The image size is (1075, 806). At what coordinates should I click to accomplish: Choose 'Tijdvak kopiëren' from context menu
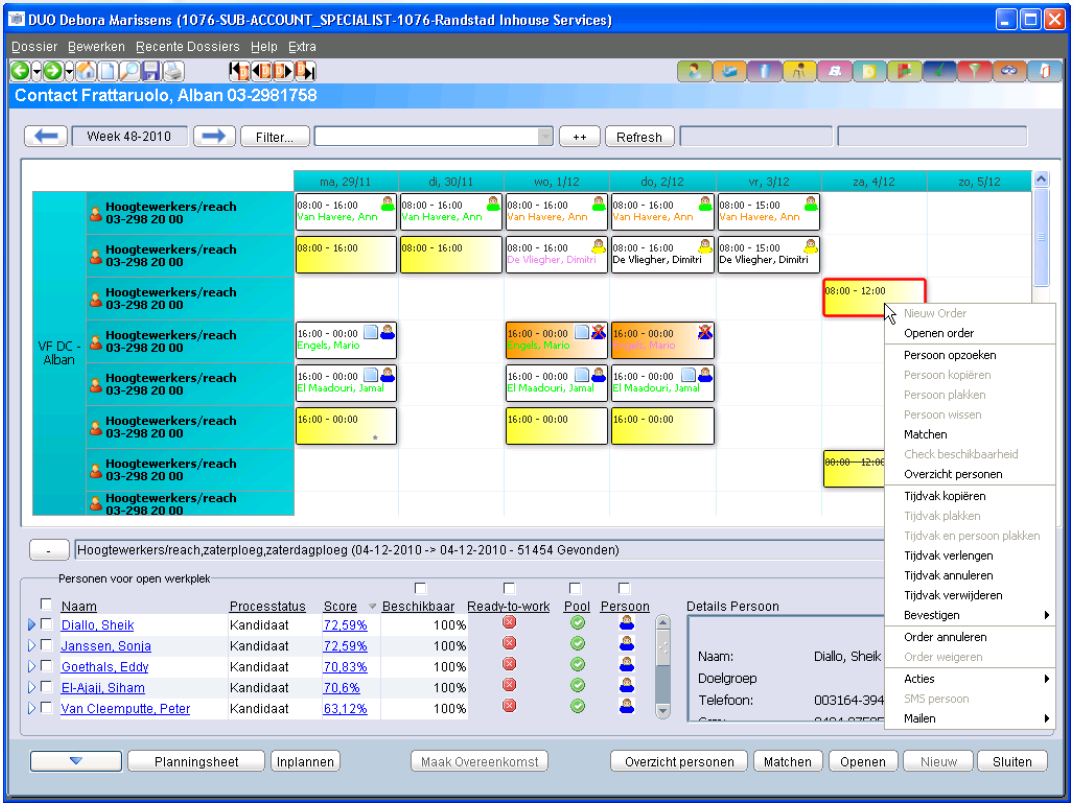(944, 496)
